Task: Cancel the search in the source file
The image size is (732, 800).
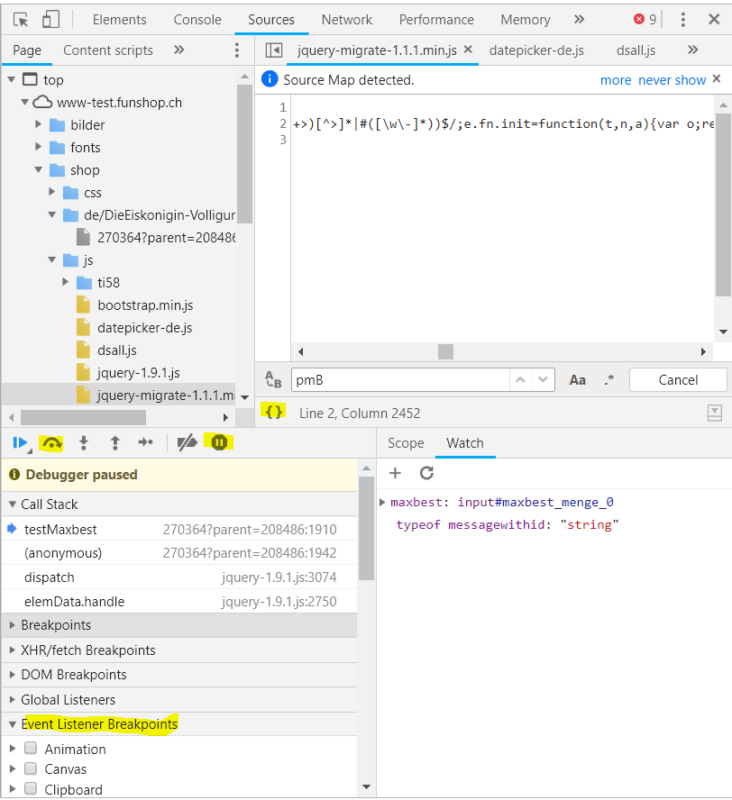Action: [677, 380]
